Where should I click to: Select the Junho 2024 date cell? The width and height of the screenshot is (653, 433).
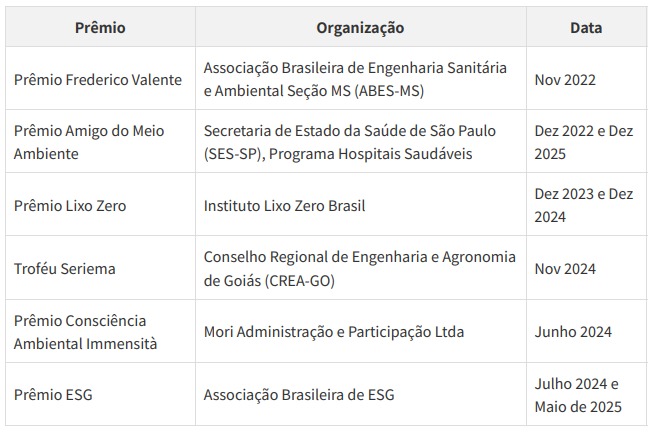pyautogui.click(x=573, y=332)
